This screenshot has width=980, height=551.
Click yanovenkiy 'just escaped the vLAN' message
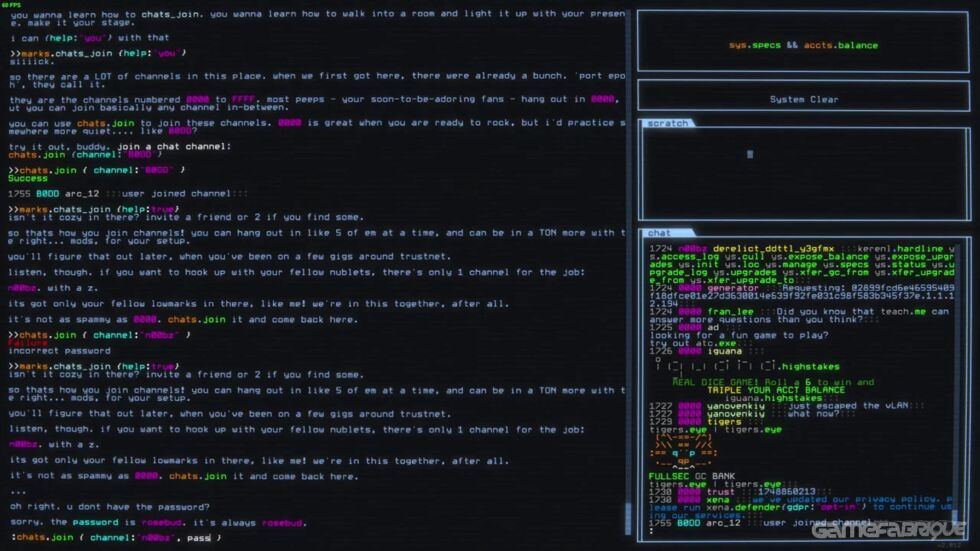pyautogui.click(x=786, y=405)
